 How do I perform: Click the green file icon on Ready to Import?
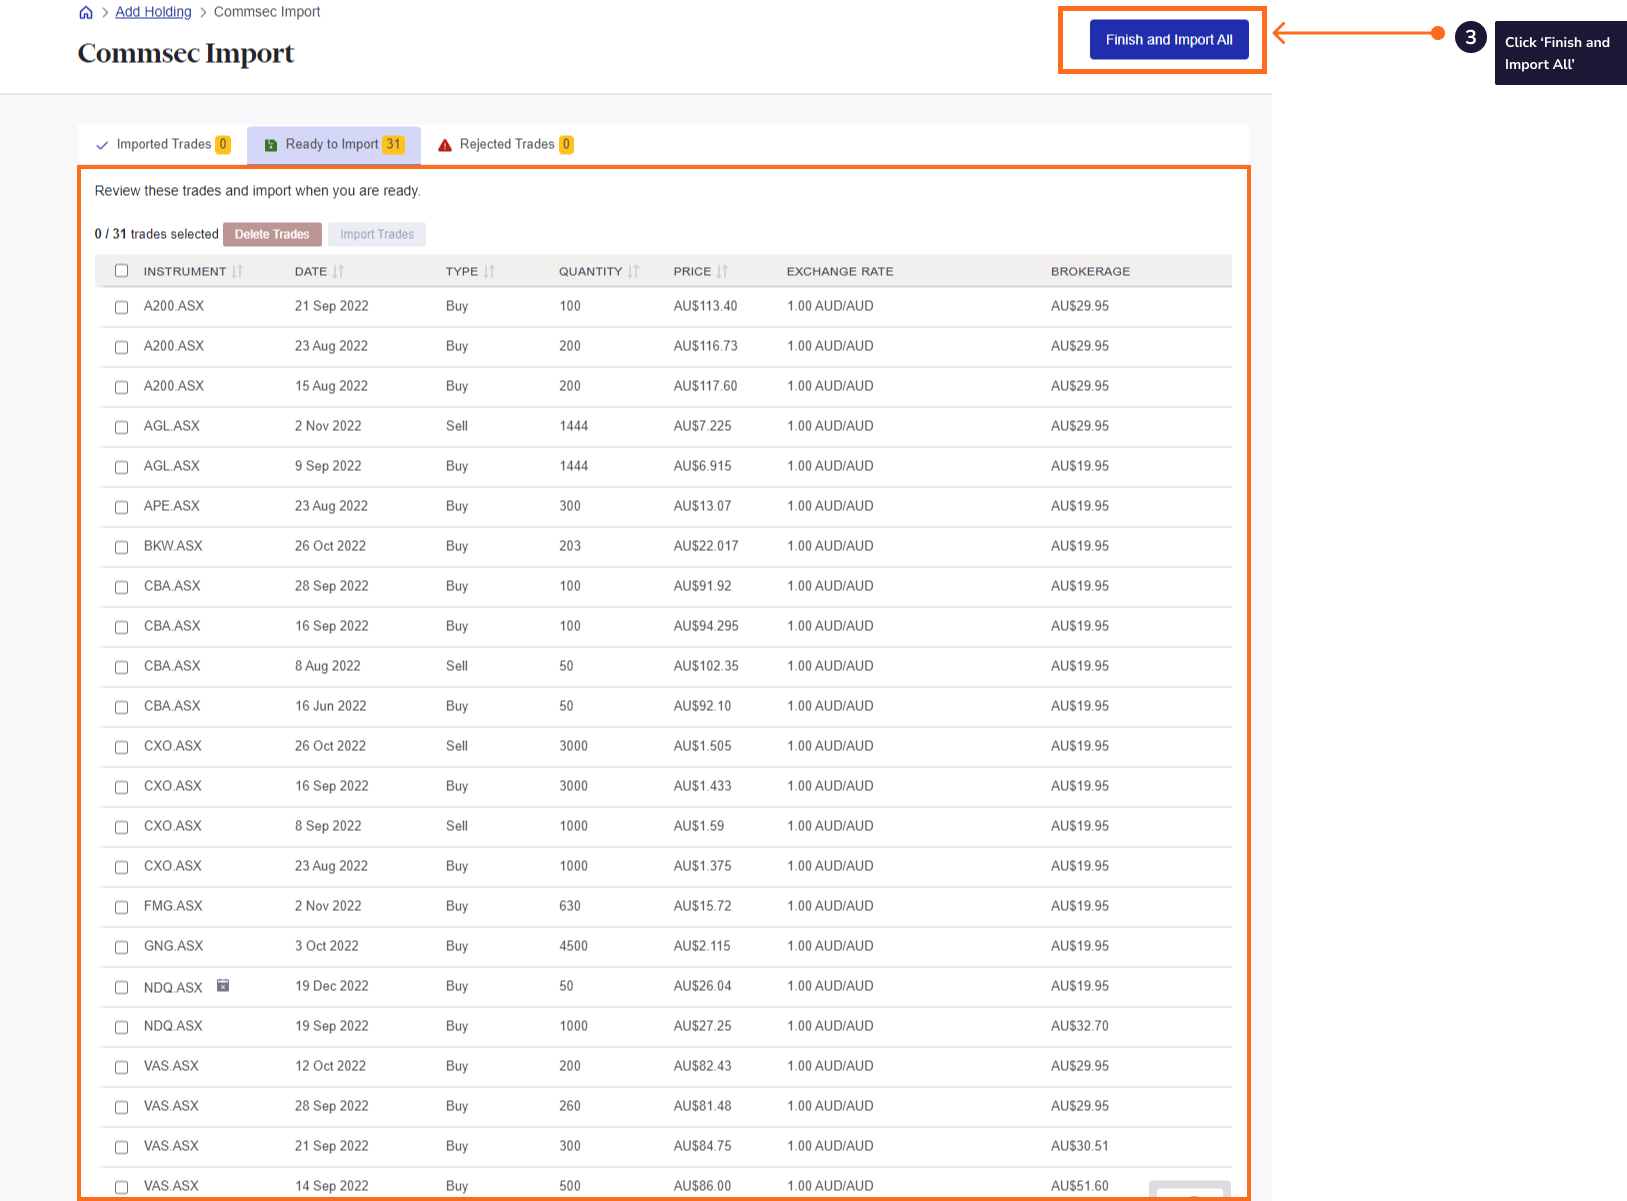(x=270, y=144)
